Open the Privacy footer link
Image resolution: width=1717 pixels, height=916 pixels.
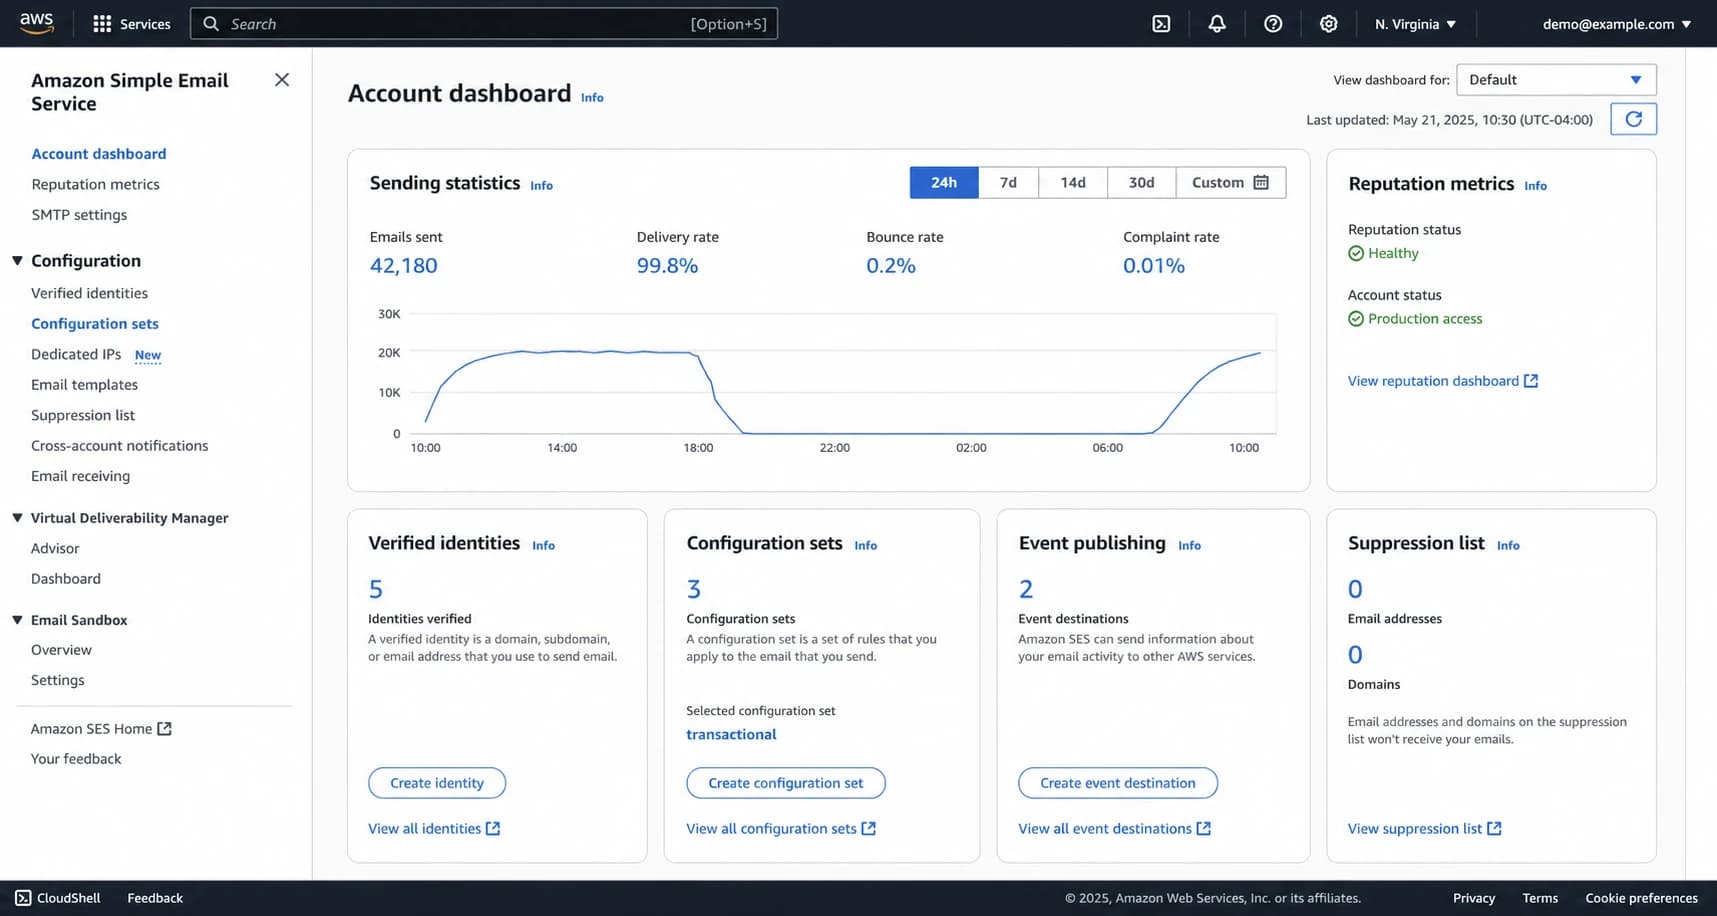coord(1474,898)
